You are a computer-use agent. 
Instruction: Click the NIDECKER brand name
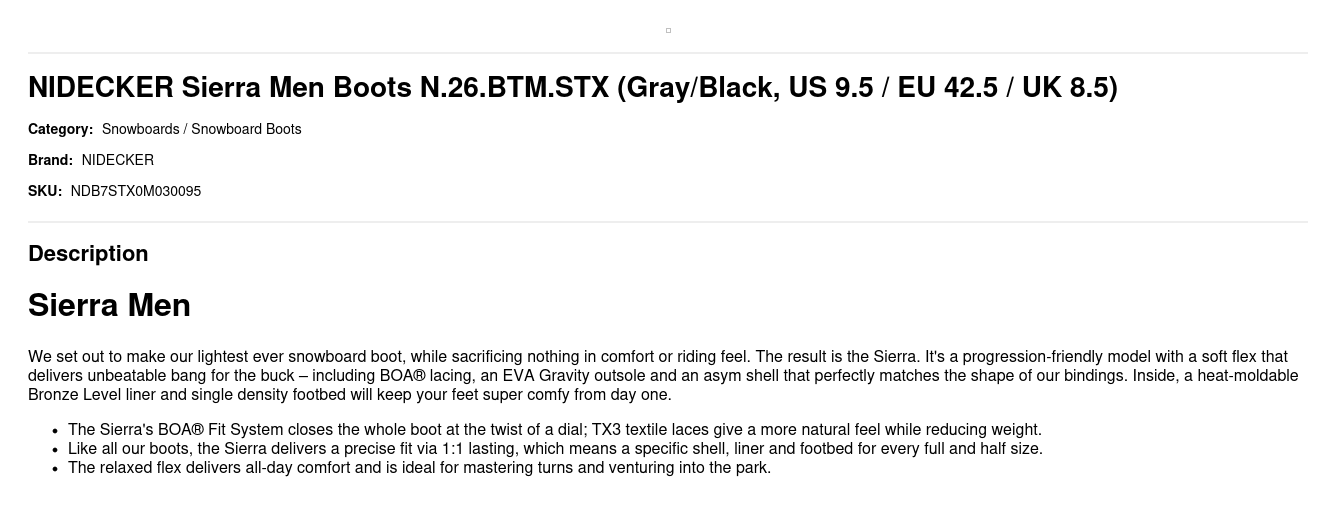(118, 160)
